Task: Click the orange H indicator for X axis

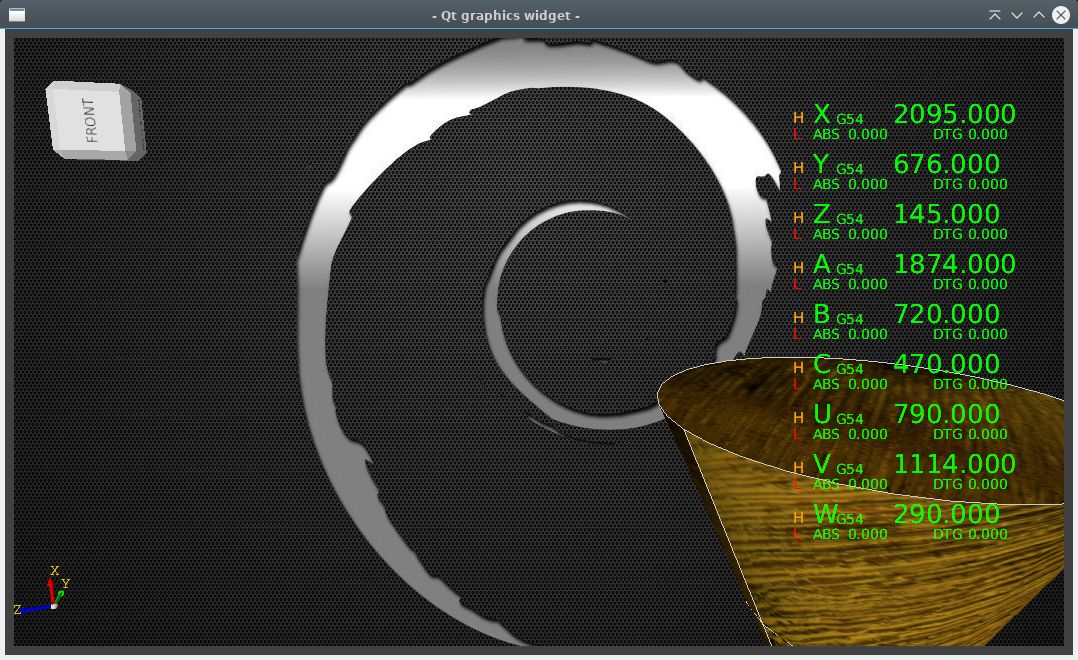Action: pyautogui.click(x=798, y=118)
